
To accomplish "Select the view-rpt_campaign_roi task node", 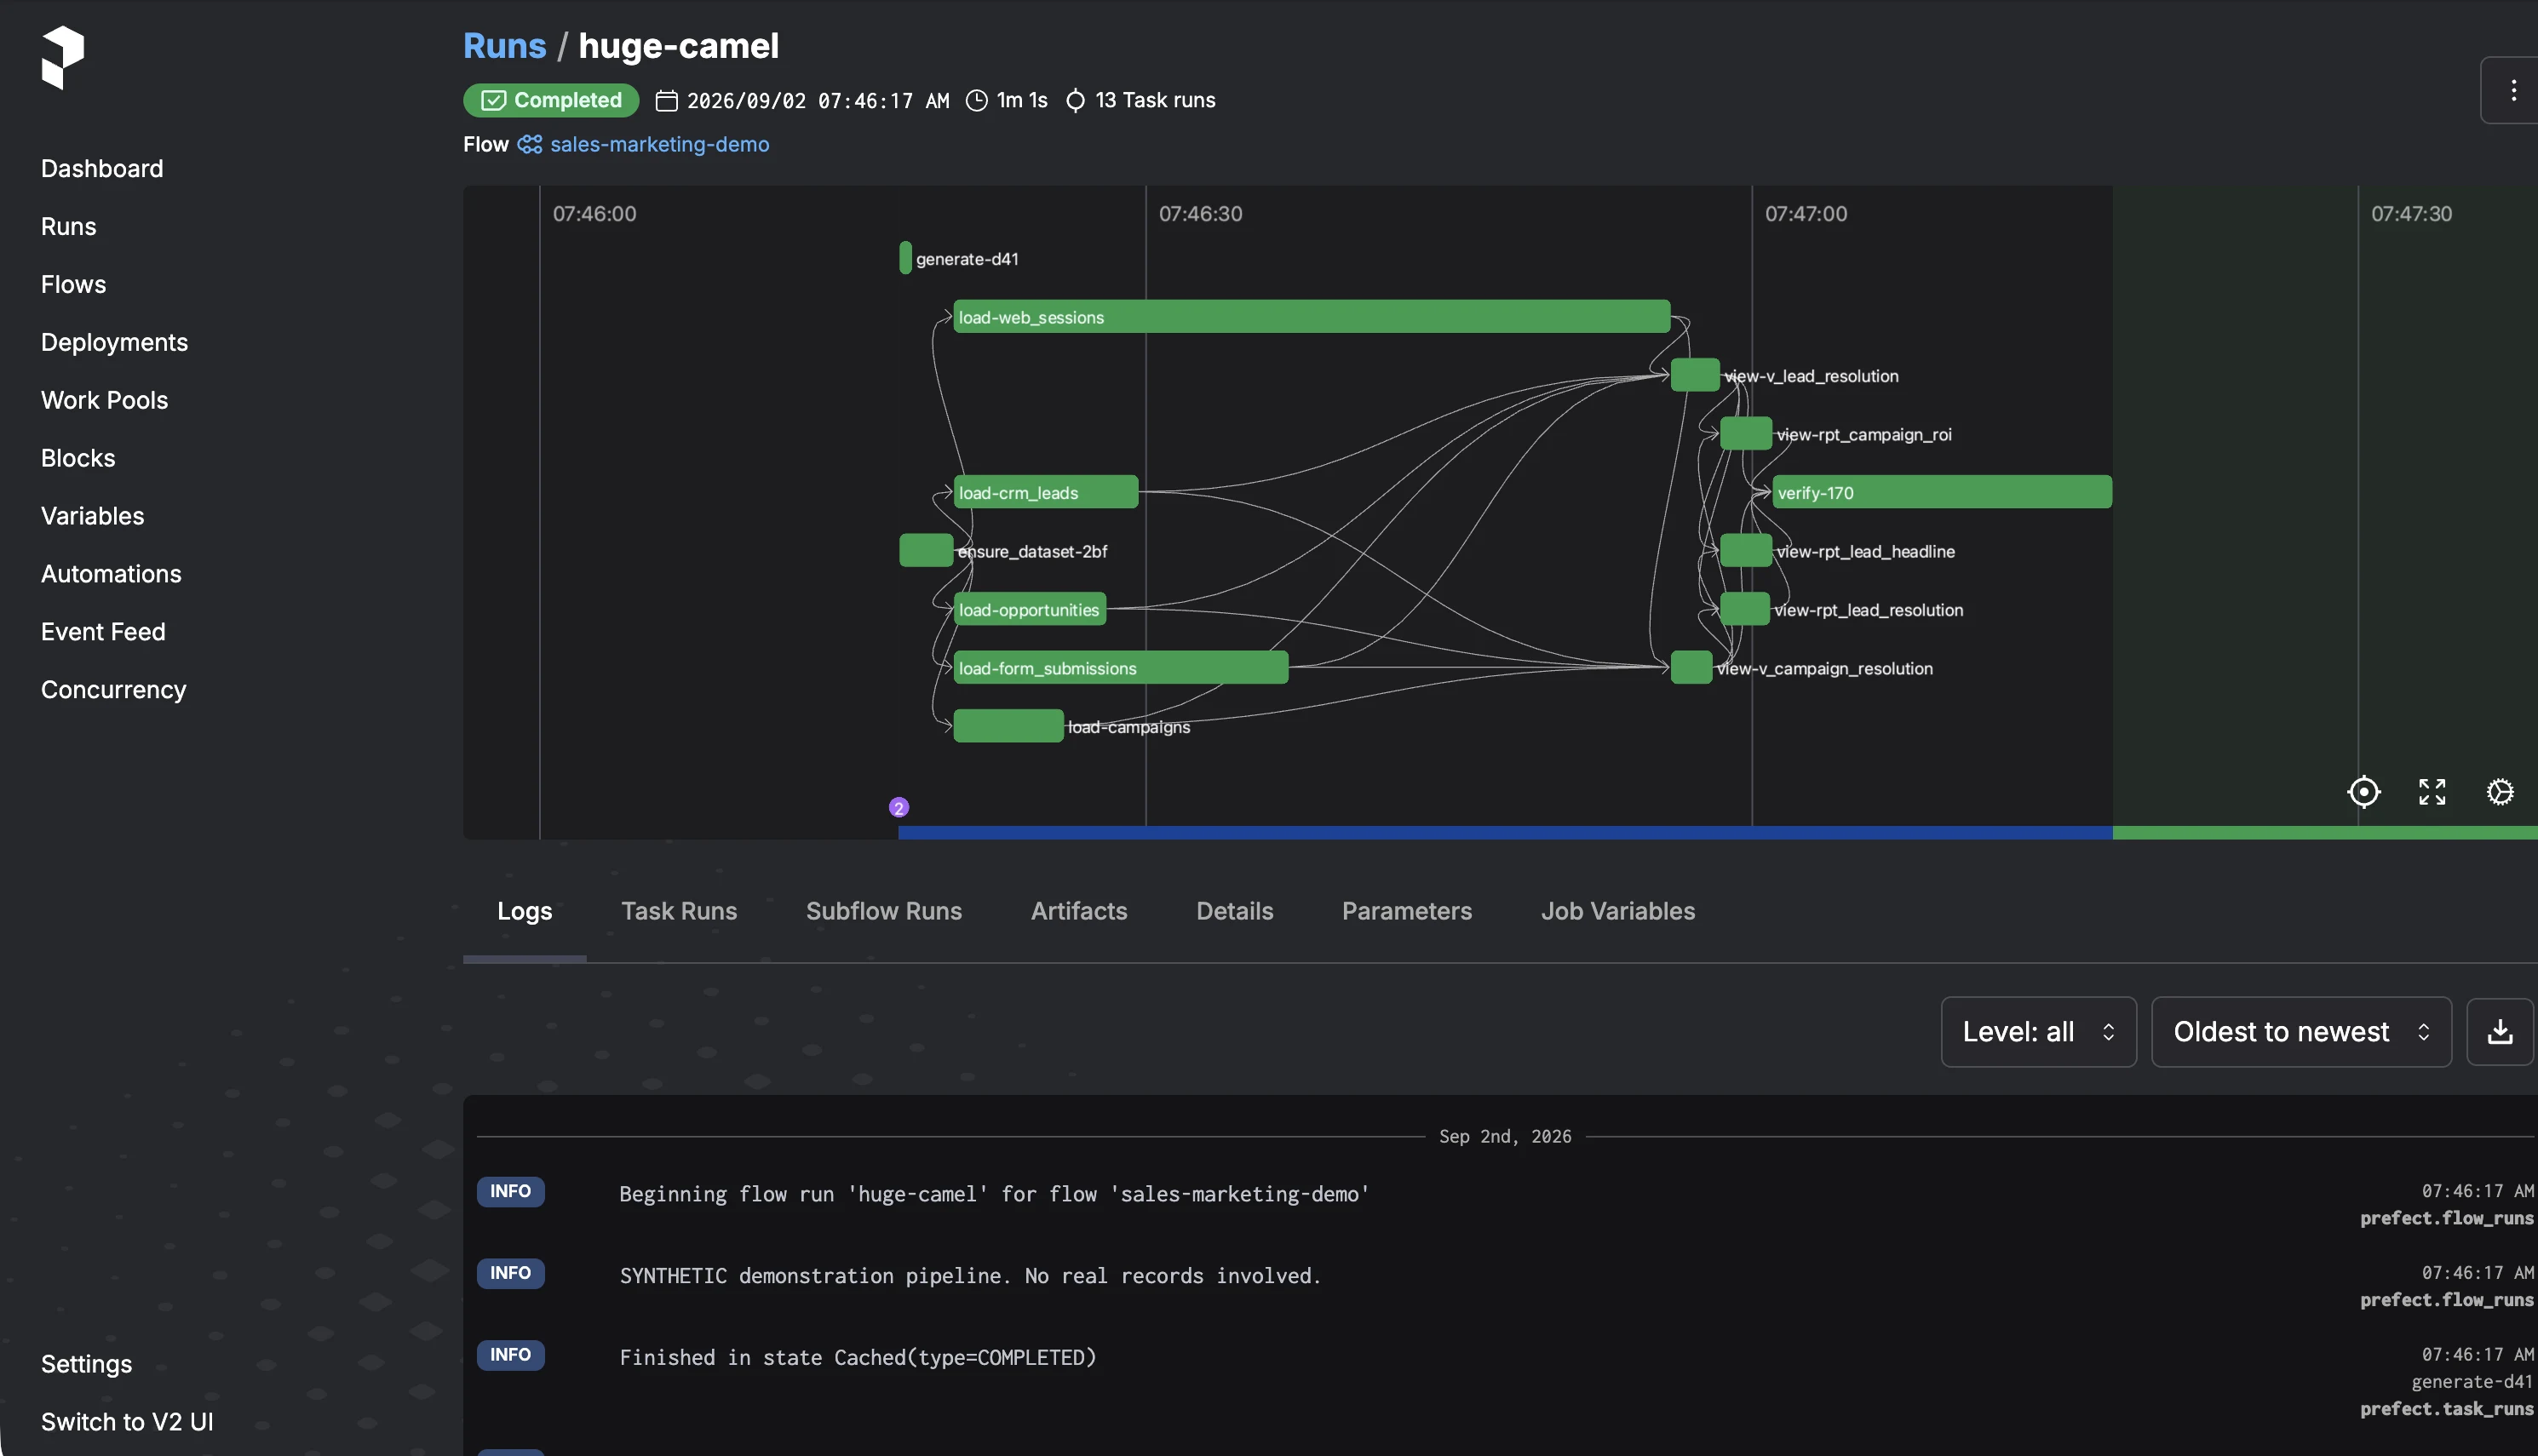I will tap(1746, 434).
